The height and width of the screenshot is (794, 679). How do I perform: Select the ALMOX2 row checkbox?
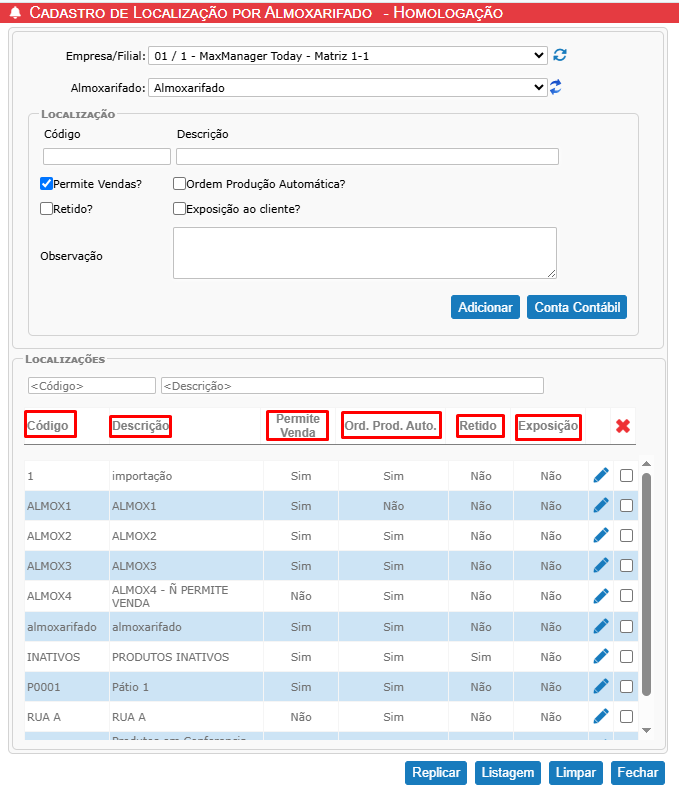pyautogui.click(x=626, y=536)
